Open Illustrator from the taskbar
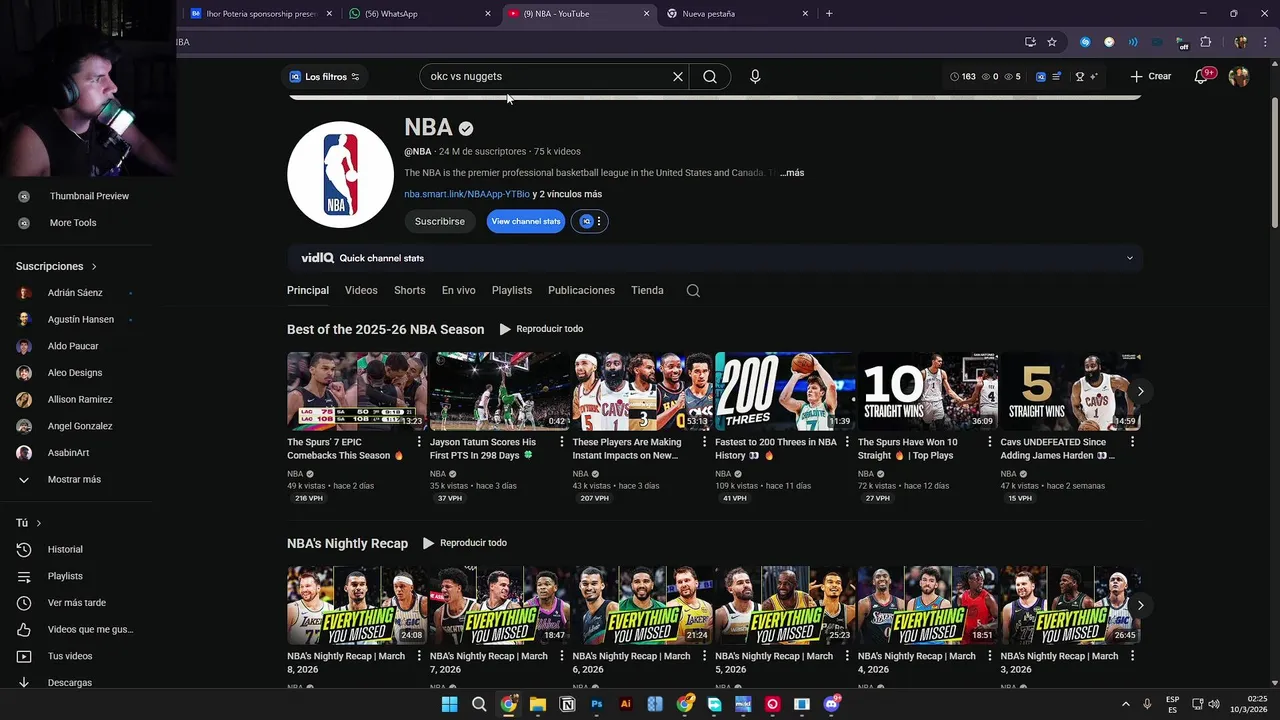This screenshot has height=720, width=1280. [x=626, y=704]
